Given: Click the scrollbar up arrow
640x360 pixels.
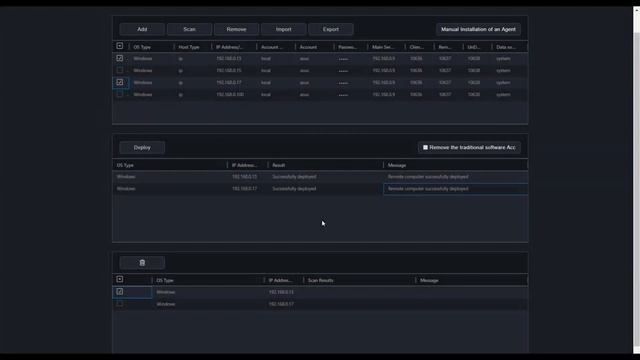Looking at the screenshot, I should click(x=636, y=10).
